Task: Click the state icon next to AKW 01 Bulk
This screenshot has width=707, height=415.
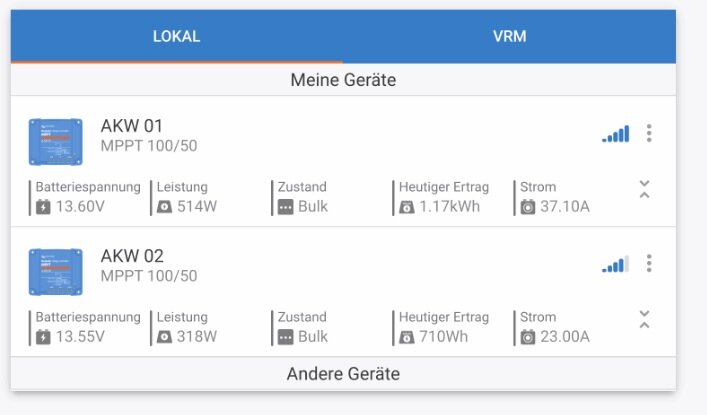Action: pyautogui.click(x=285, y=207)
